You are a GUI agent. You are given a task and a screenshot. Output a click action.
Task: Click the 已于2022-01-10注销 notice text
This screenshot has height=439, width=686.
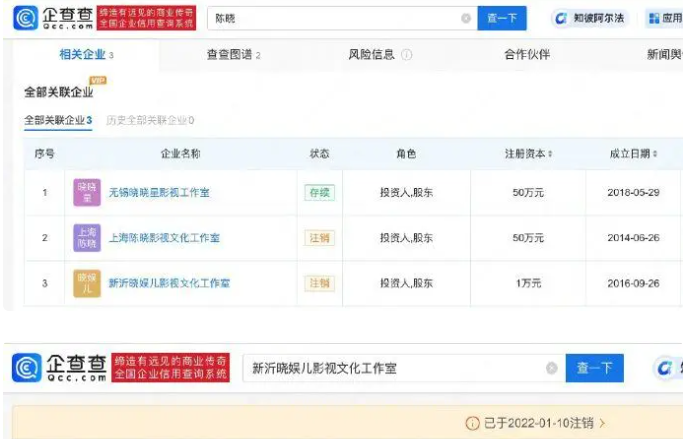539,423
